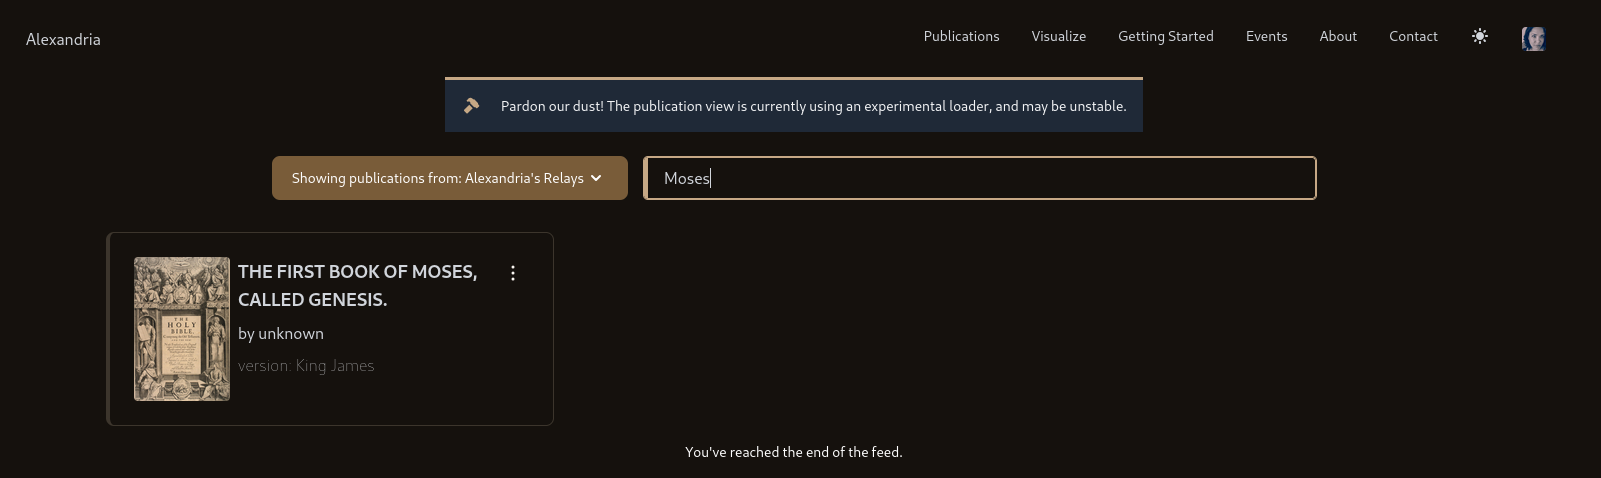Click the search field containing 'Moses'
Screen dimensions: 1601x478
point(980,178)
